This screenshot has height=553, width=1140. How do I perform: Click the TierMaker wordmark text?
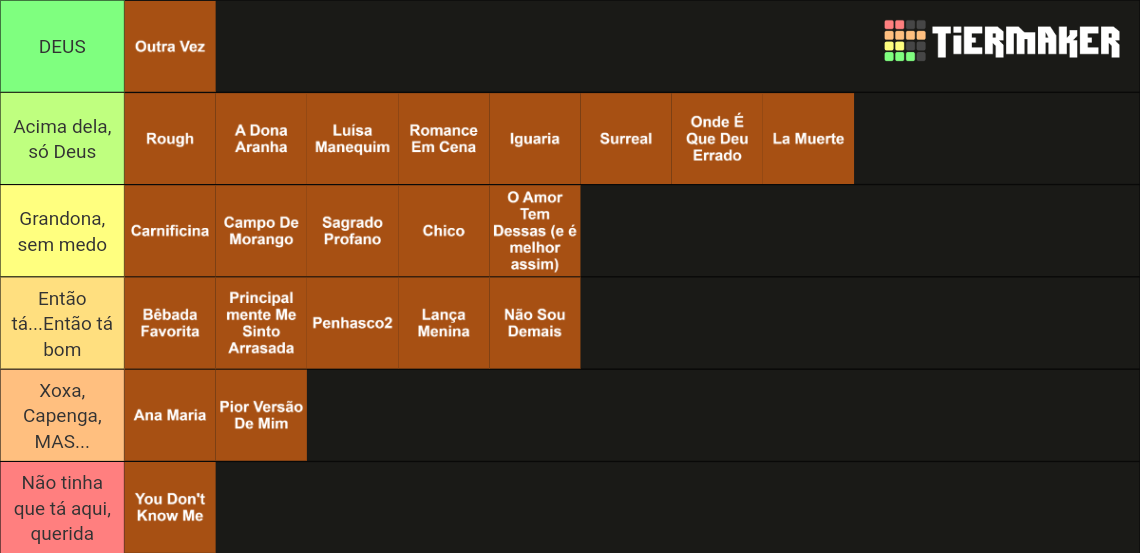pos(1027,41)
